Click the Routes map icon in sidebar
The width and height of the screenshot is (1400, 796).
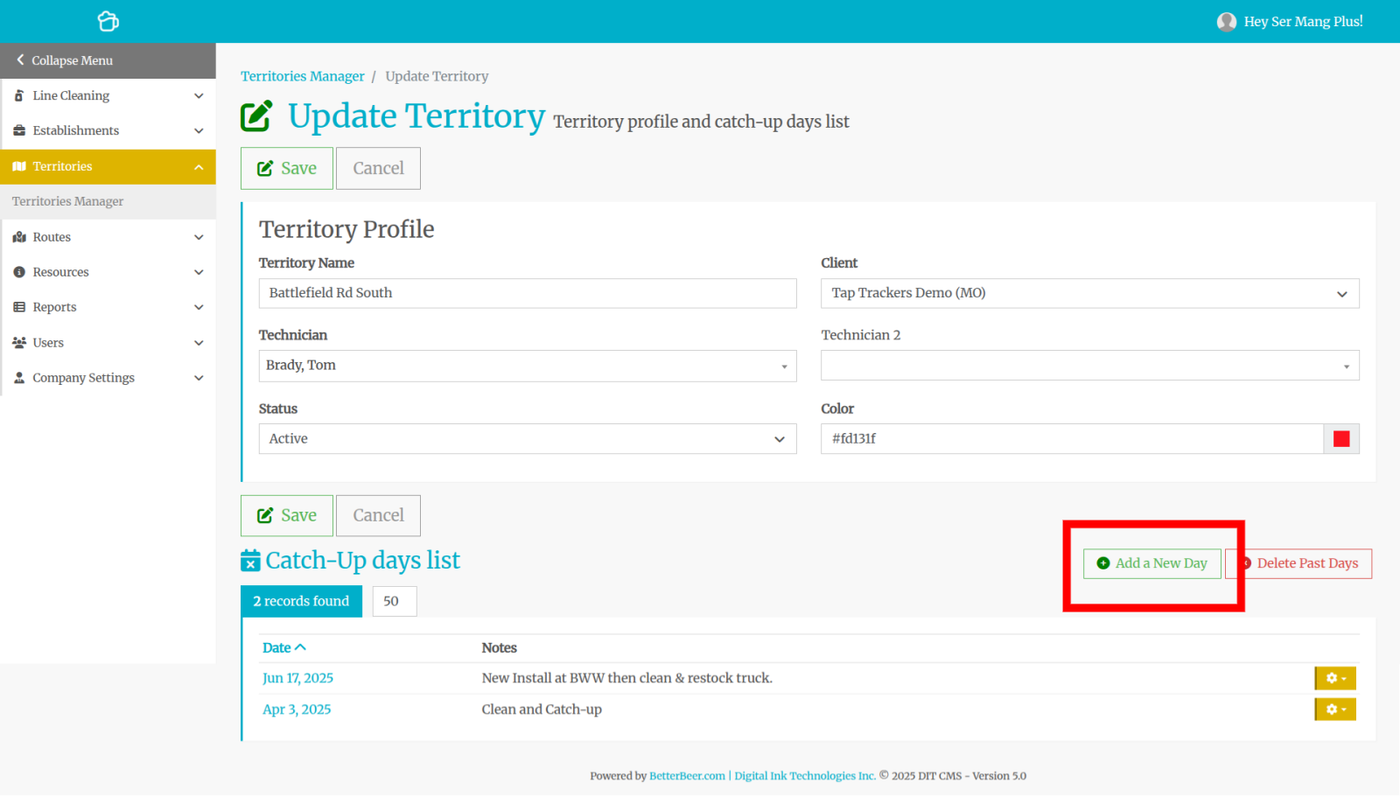pos(19,237)
